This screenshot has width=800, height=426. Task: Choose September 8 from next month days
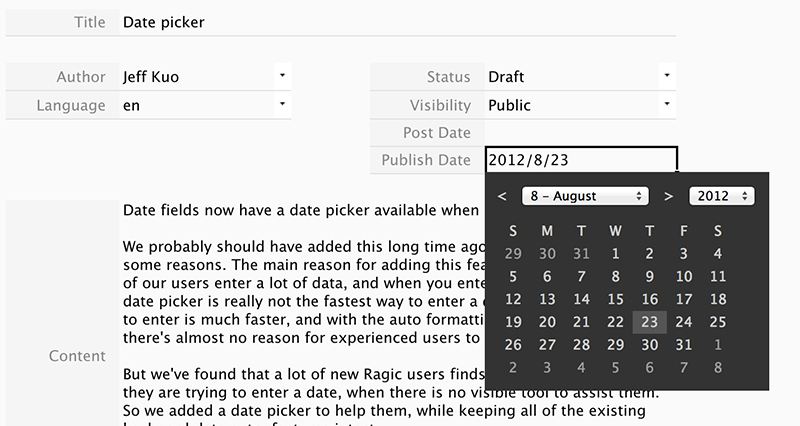(718, 367)
